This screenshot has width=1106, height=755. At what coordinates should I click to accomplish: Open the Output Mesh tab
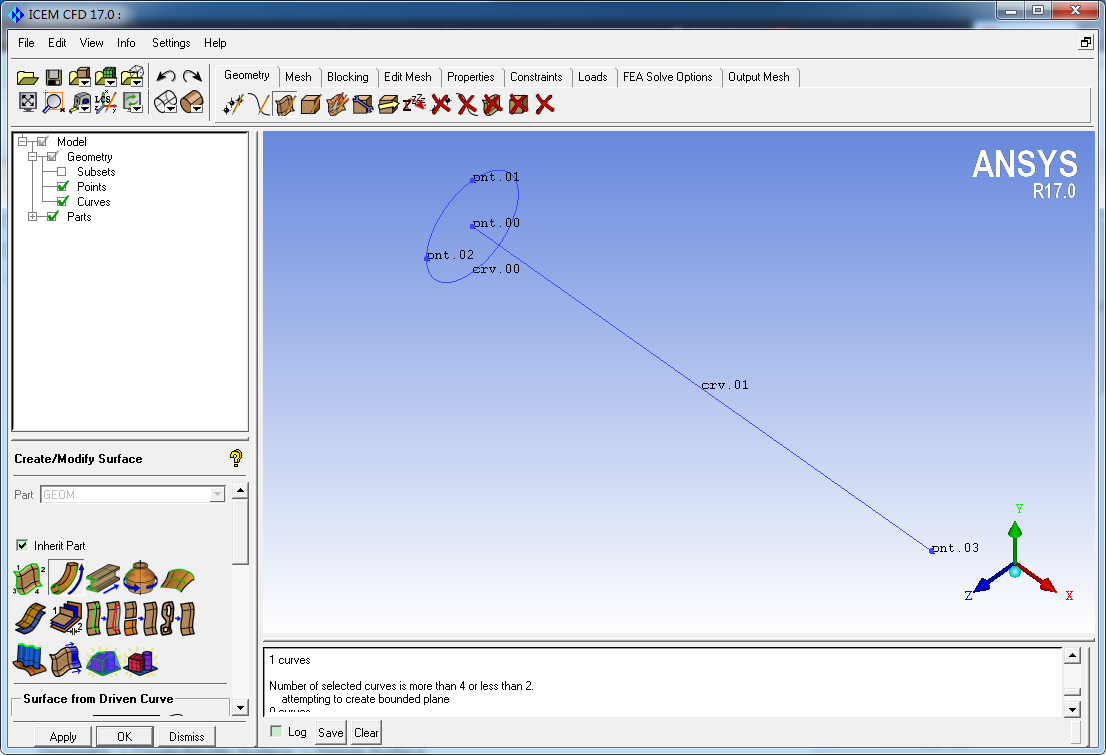coord(759,77)
